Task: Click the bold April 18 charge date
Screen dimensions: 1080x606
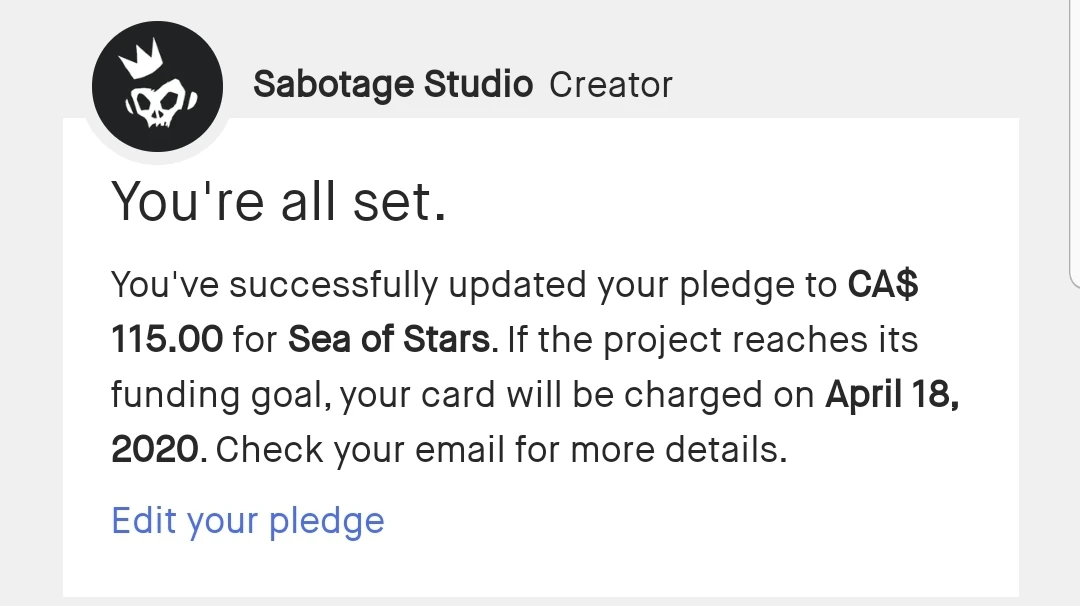Action: [x=892, y=395]
